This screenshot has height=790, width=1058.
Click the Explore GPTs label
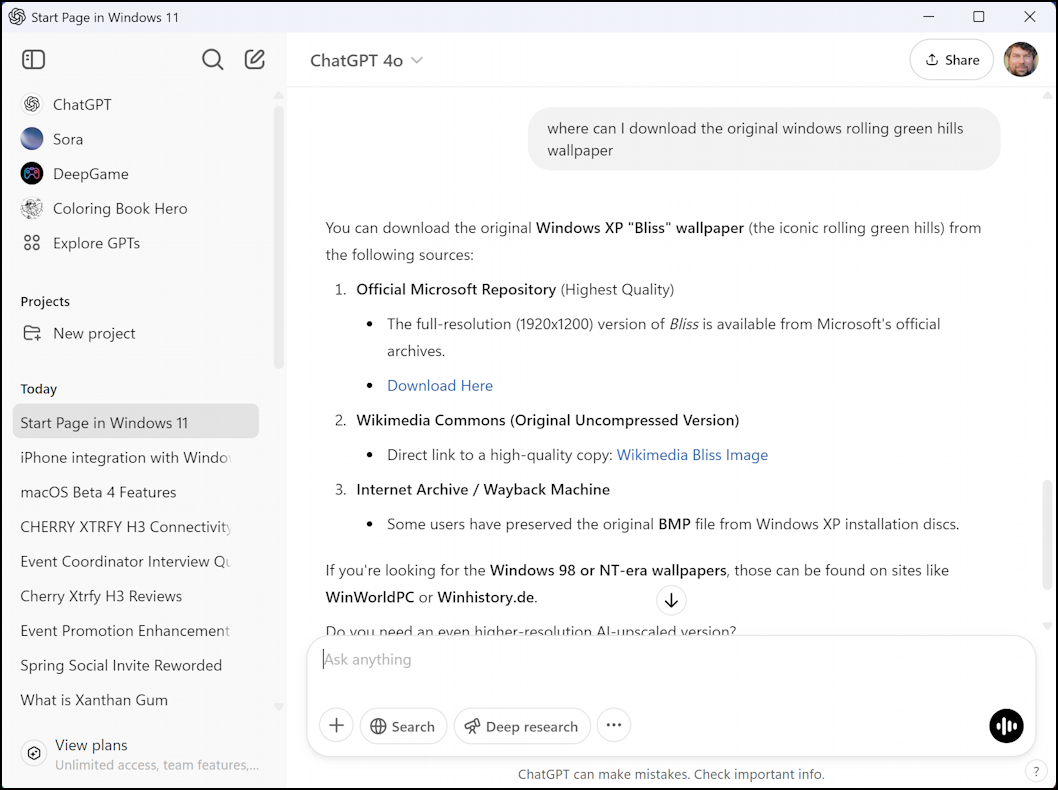pos(96,243)
